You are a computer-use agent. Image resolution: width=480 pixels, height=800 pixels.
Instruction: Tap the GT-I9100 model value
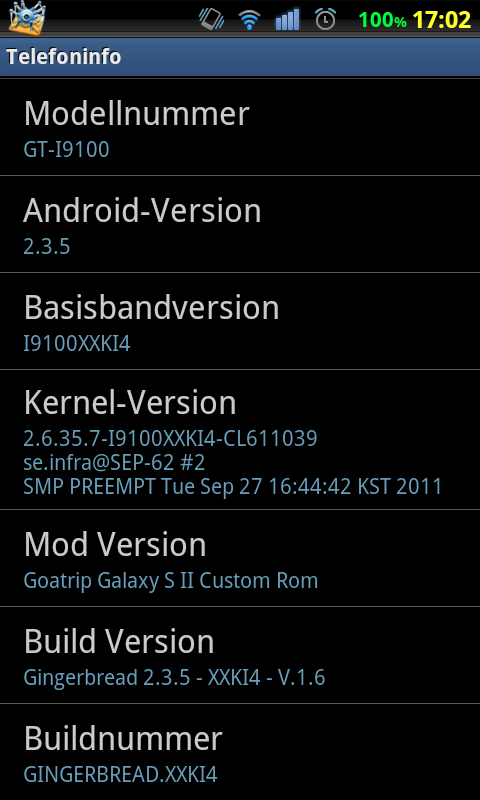tap(66, 149)
